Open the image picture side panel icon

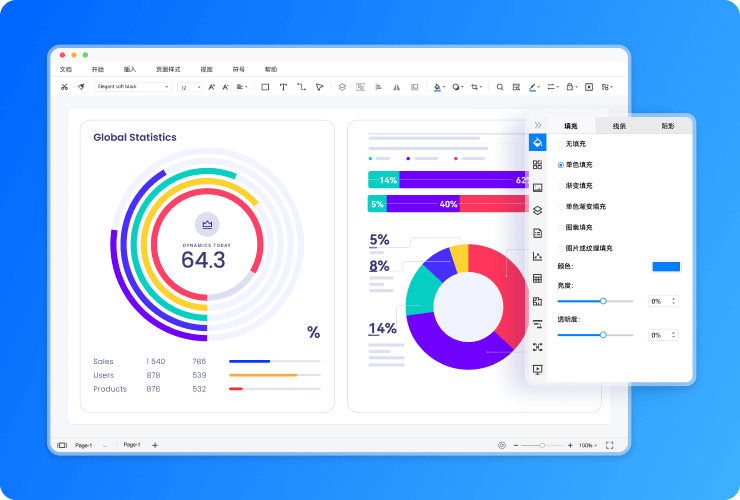(538, 187)
